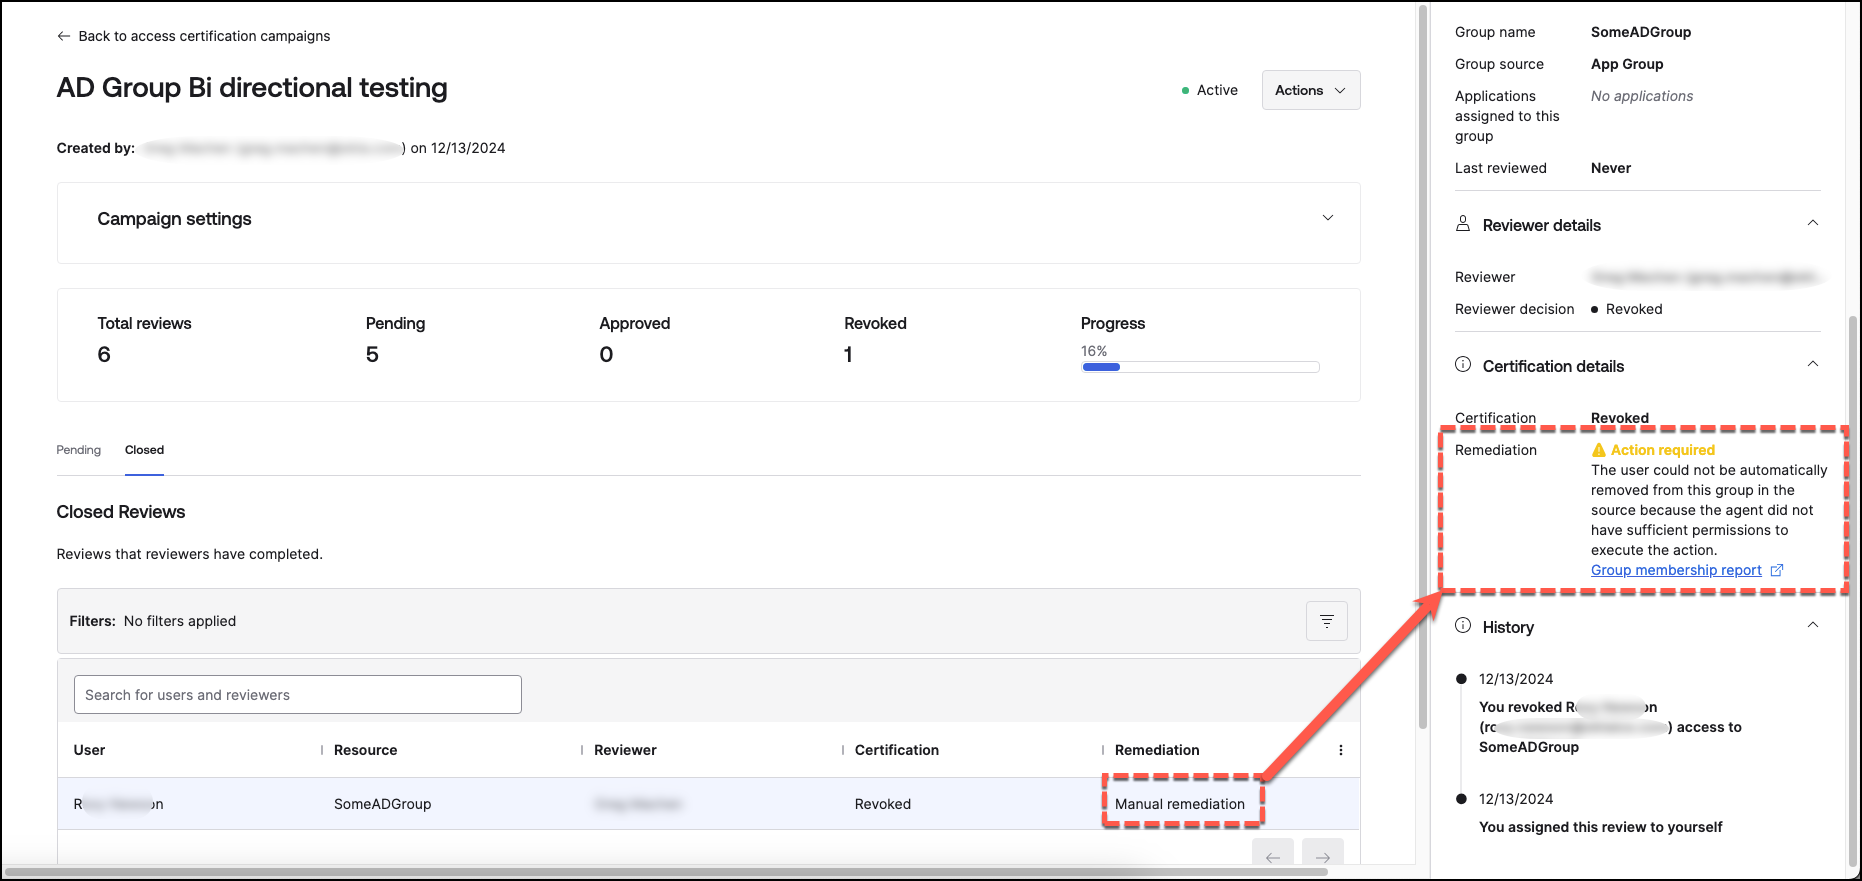Expand the Campaign settings section
The image size is (1862, 881).
click(1327, 218)
